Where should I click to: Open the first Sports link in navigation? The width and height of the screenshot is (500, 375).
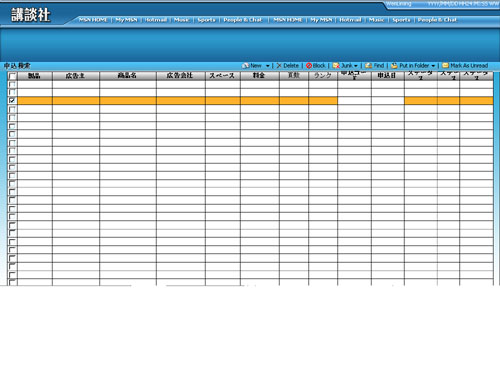coord(206,20)
